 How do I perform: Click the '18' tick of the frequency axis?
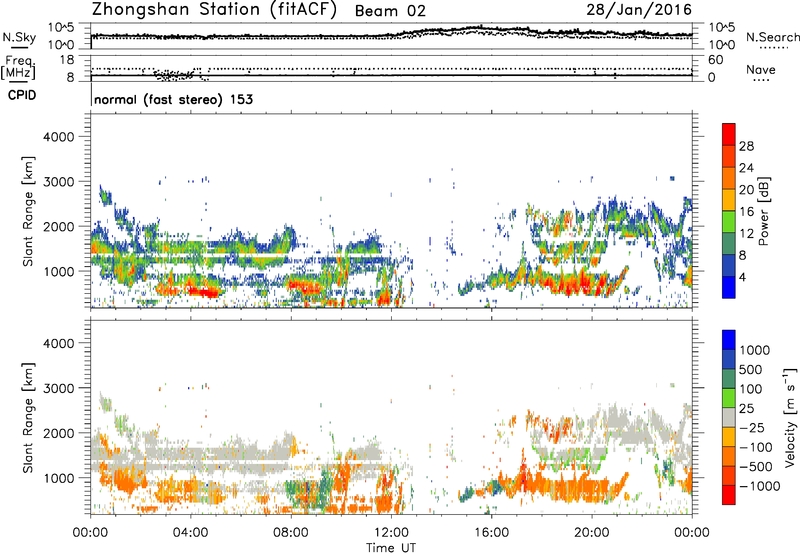[67, 60]
